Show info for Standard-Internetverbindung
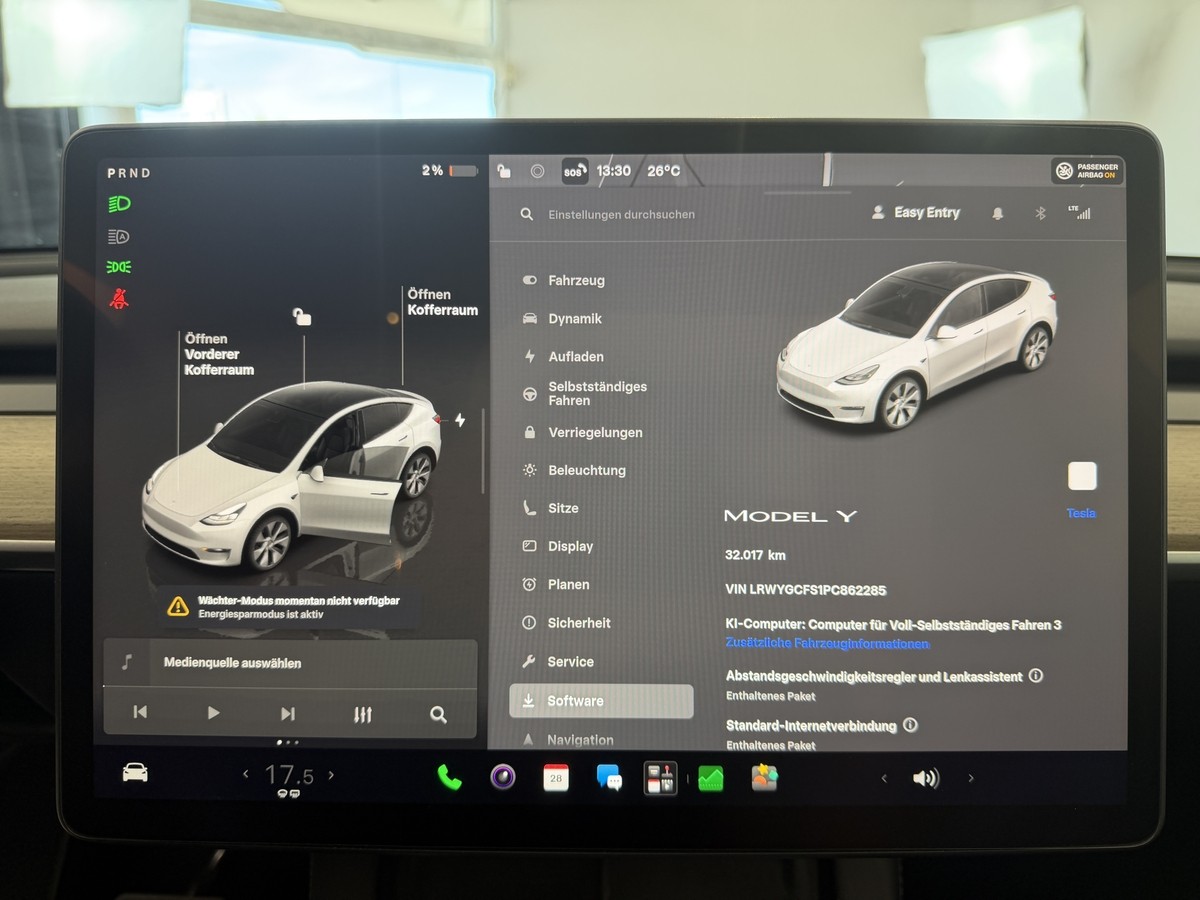The image size is (1200, 900). [910, 725]
